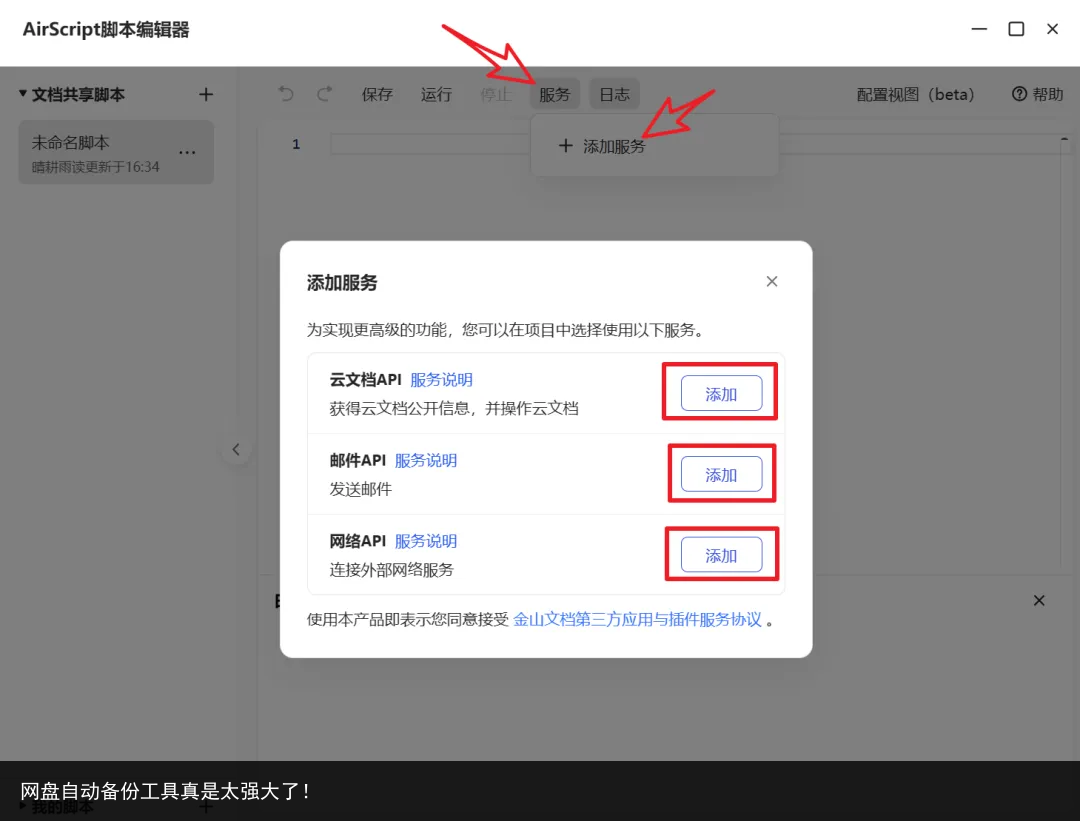This screenshot has height=821, width=1080.
Task: Collapse the 文档共享脚本 section triangle
Action: pyautogui.click(x=23, y=94)
